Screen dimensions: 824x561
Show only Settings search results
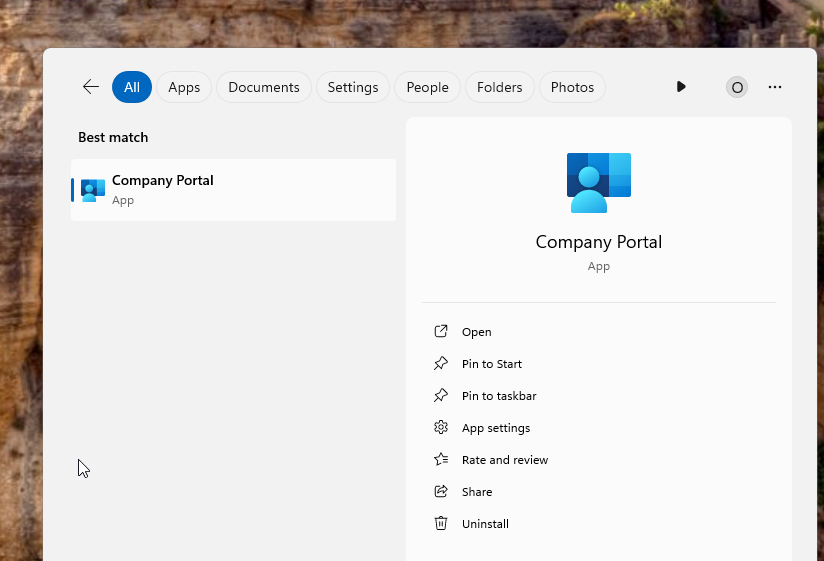pyautogui.click(x=353, y=87)
